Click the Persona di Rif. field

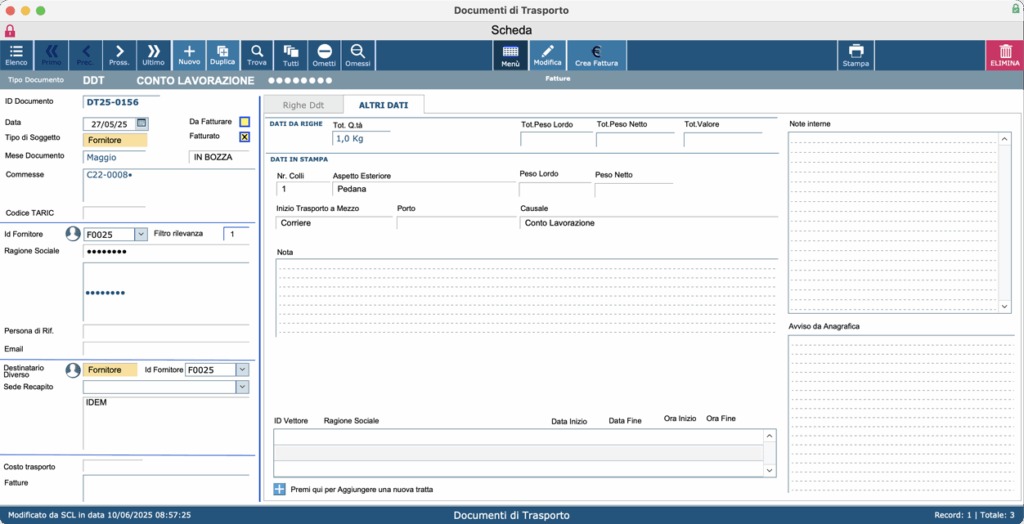[x=167, y=331]
